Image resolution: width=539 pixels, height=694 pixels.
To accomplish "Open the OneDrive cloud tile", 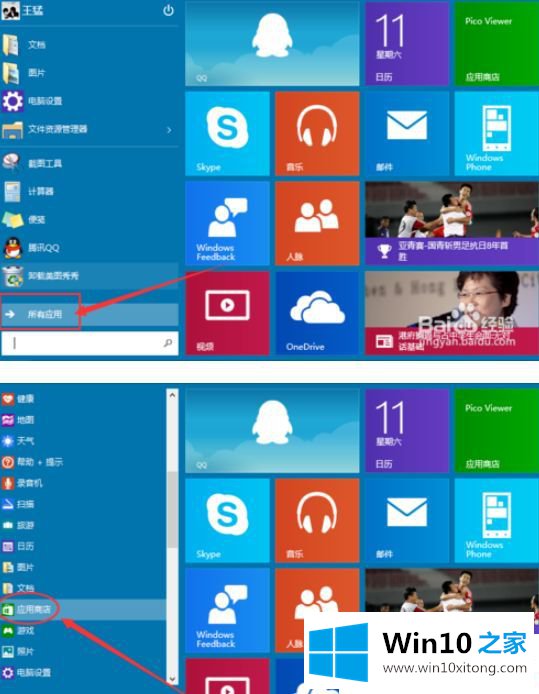I will (x=317, y=313).
